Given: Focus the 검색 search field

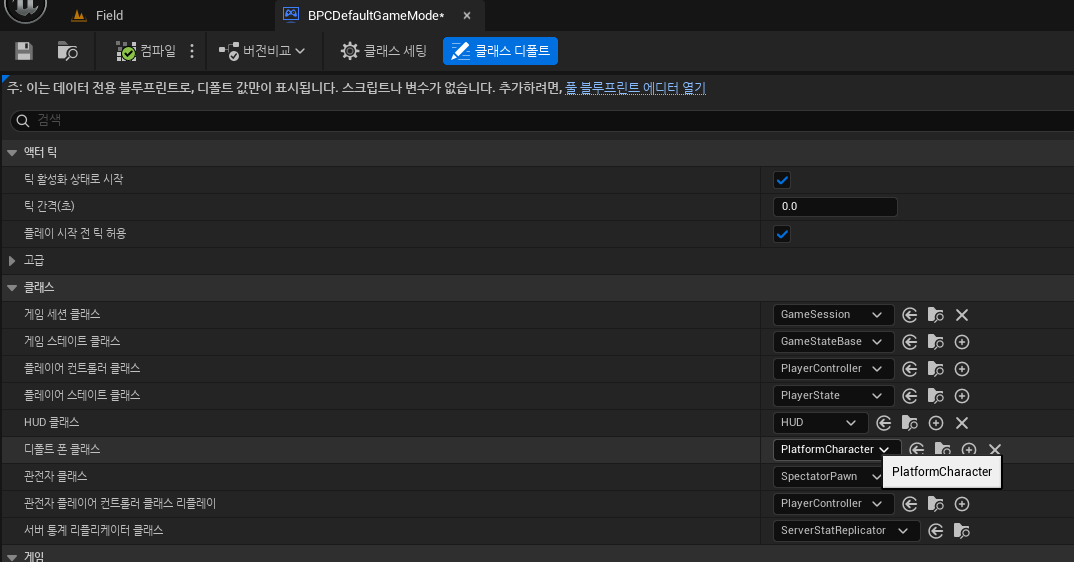Looking at the screenshot, I should coord(542,121).
